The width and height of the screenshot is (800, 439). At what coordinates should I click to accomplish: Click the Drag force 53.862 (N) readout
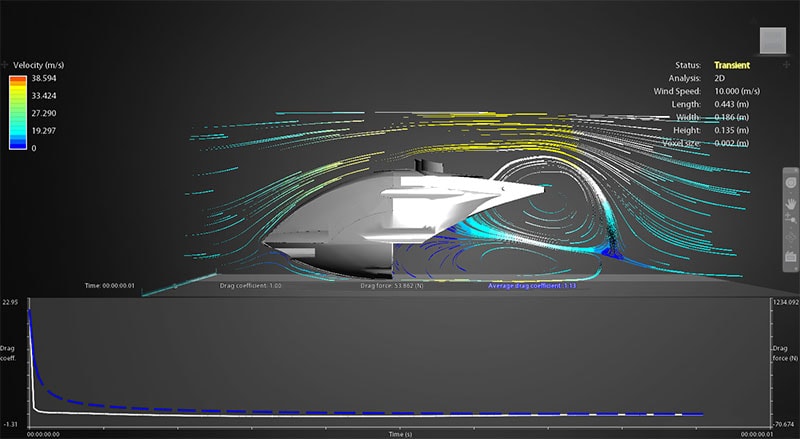(392, 286)
